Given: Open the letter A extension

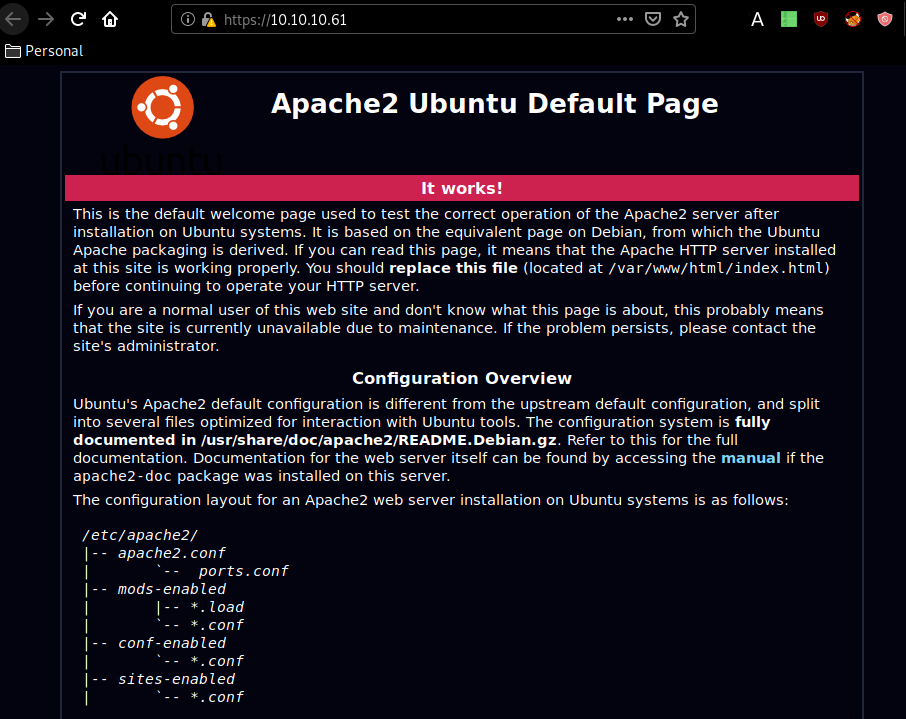Looking at the screenshot, I should [757, 20].
